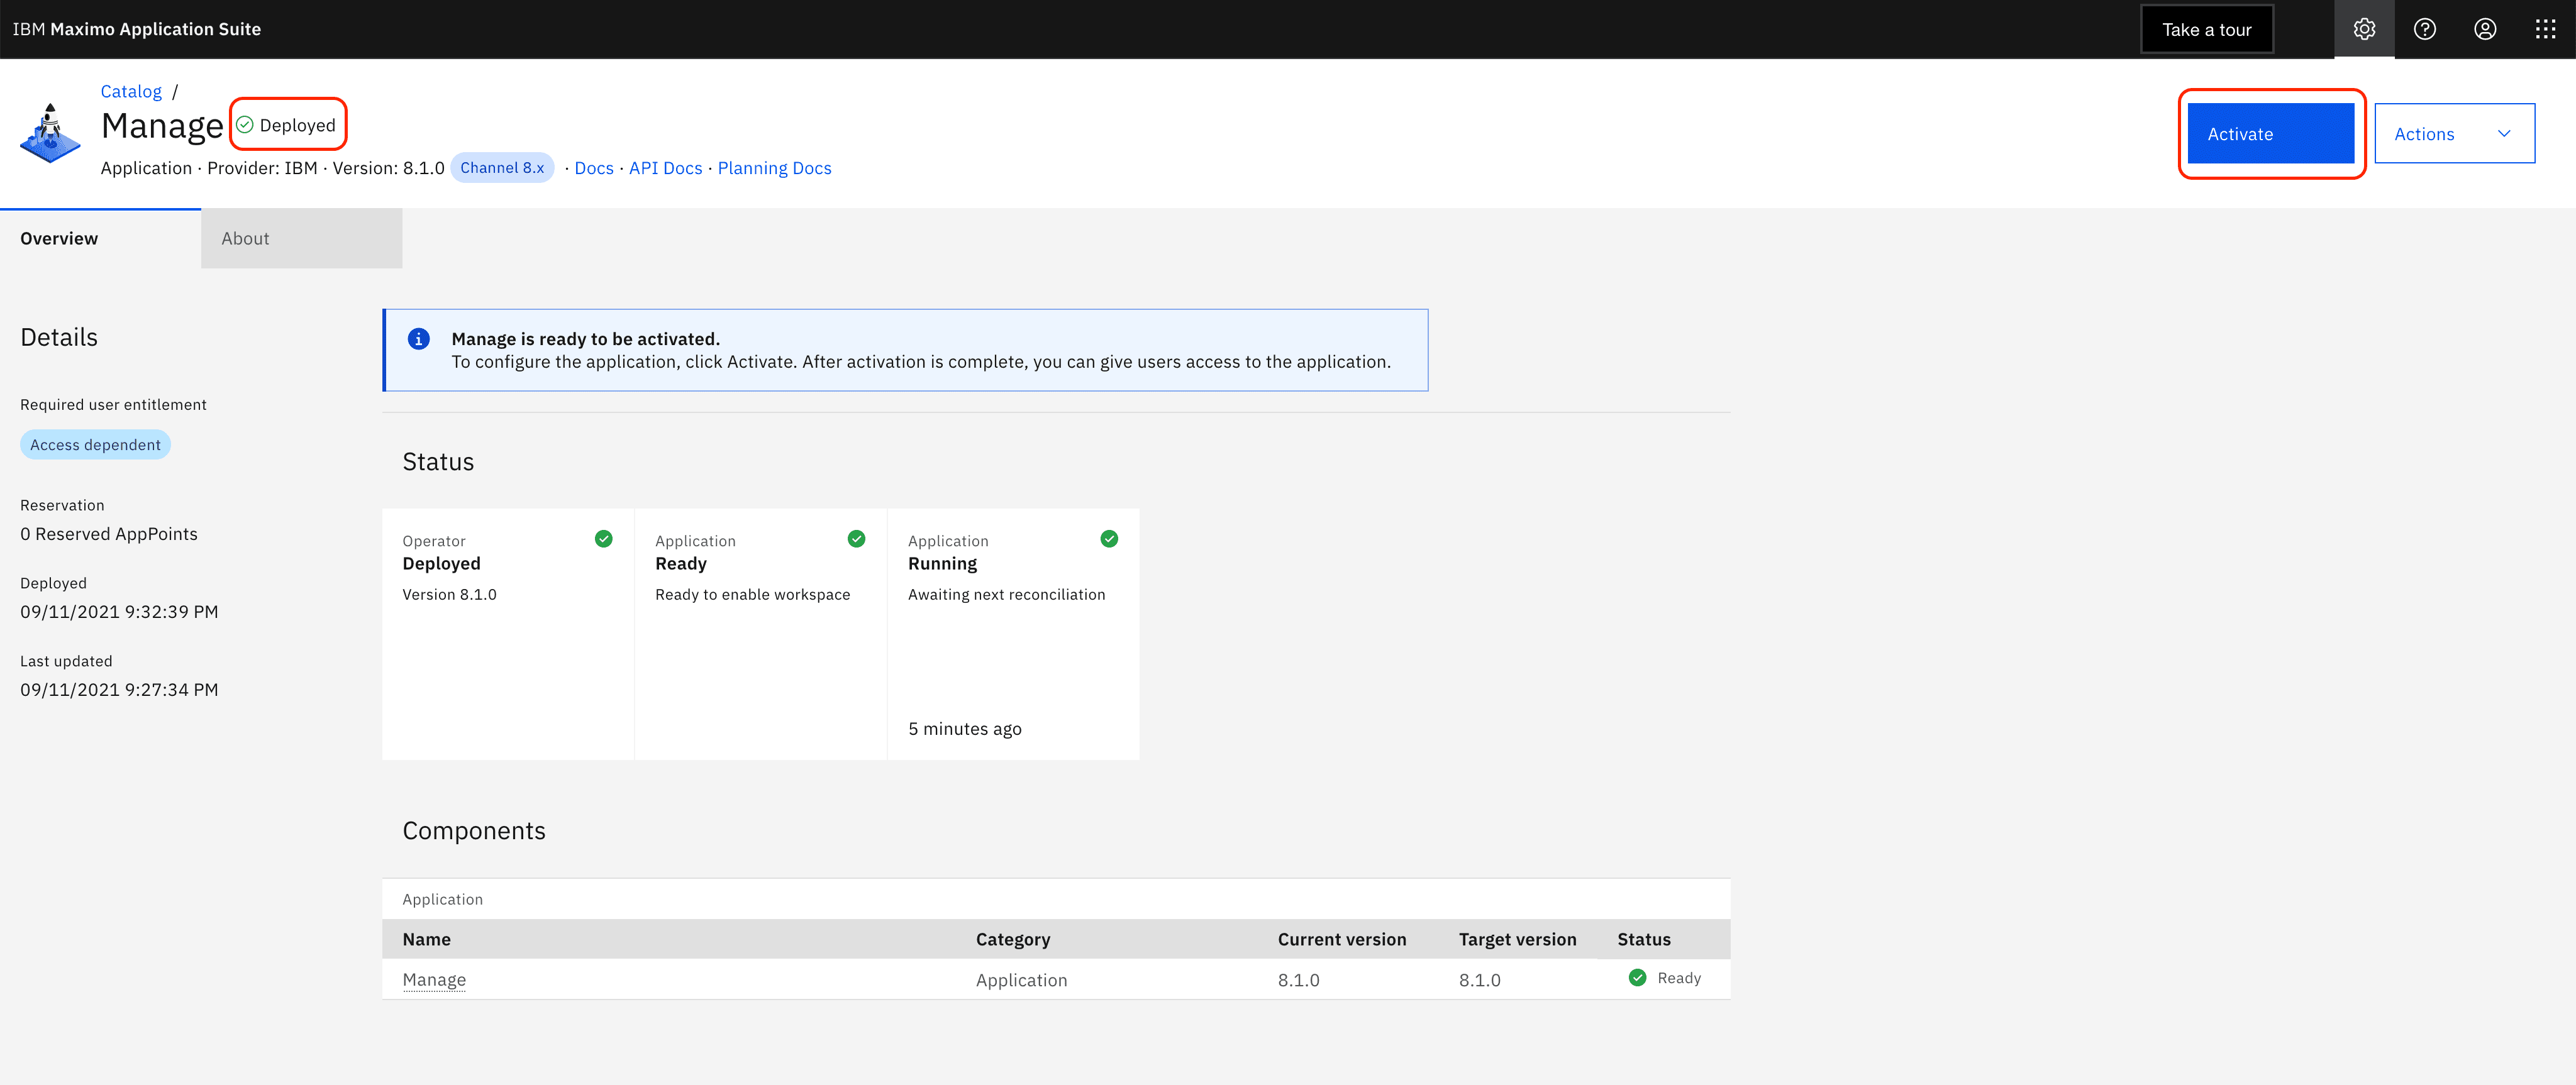2576x1085 pixels.
Task: Go back to Catalog breadcrumb
Action: 131,91
